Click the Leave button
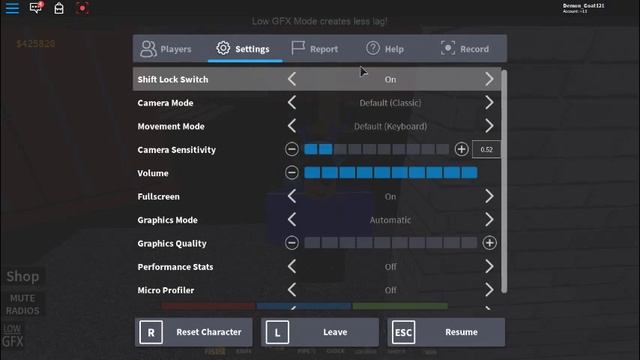640x360 pixels. (x=320, y=332)
